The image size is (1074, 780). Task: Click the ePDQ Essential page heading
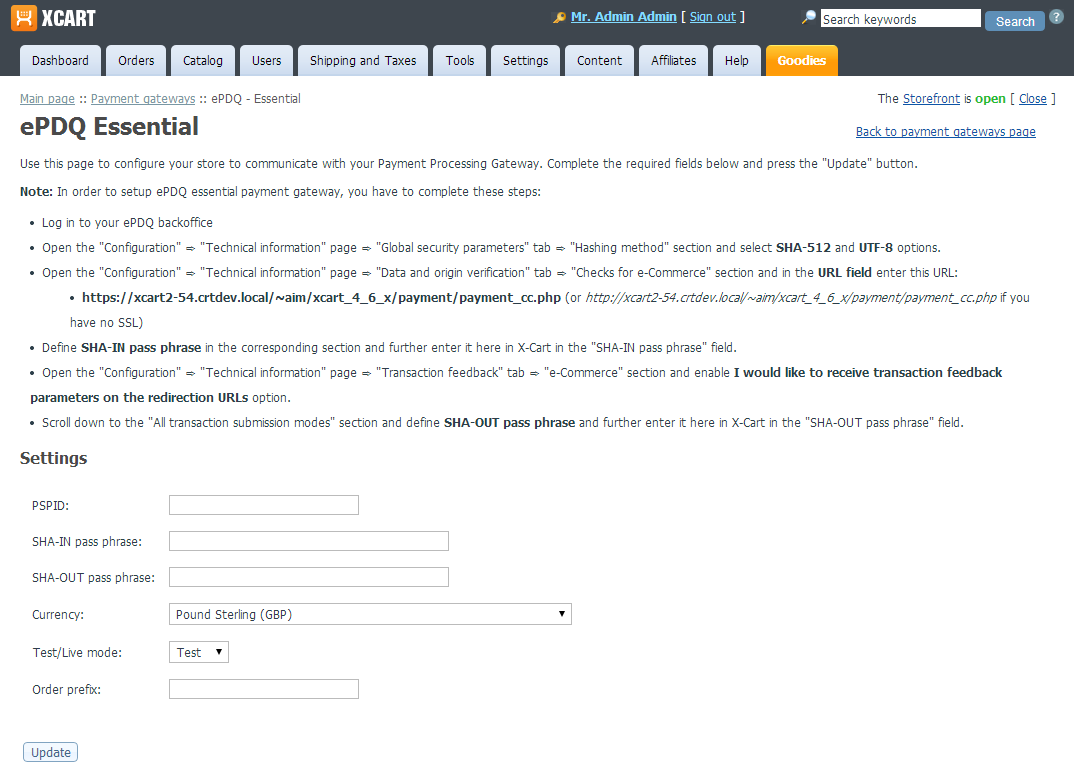click(109, 127)
